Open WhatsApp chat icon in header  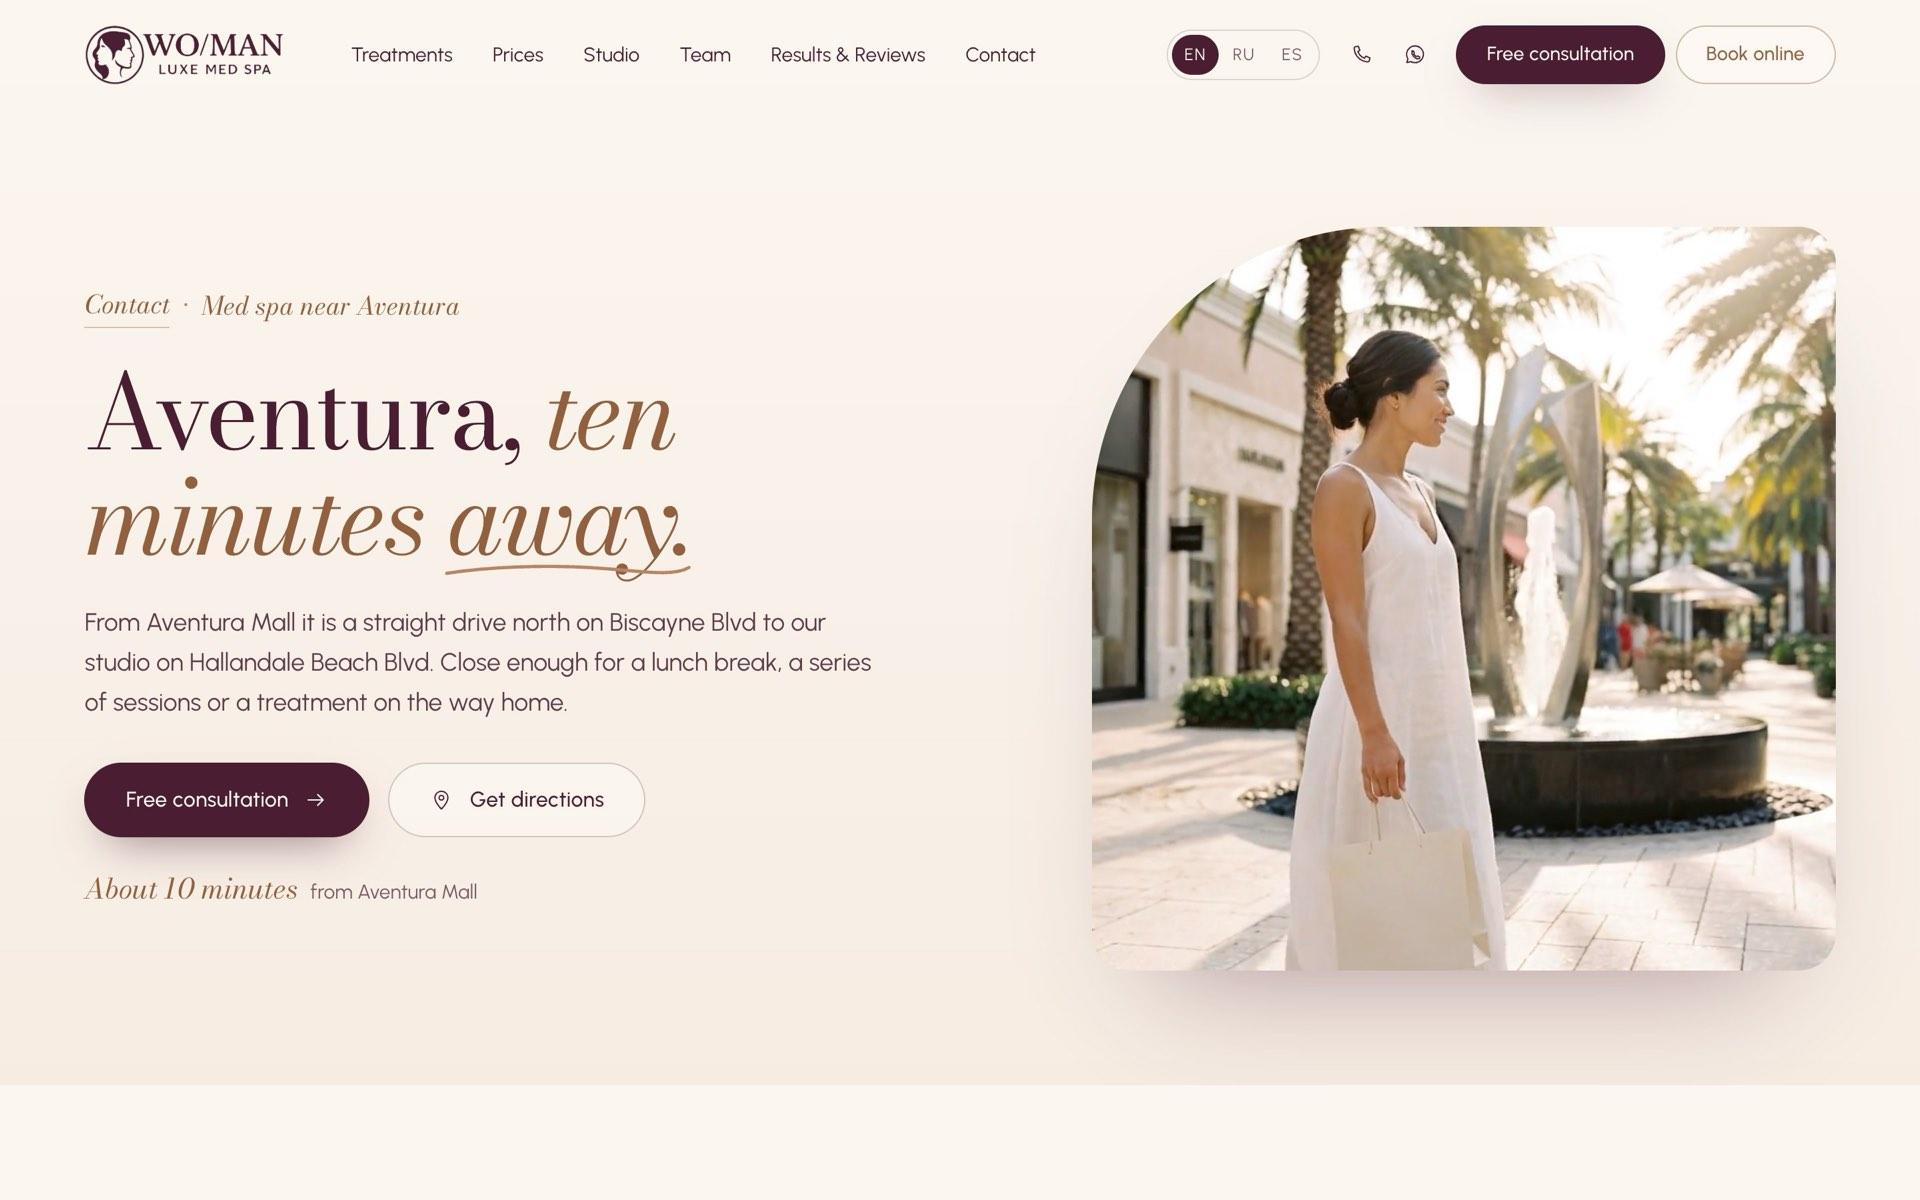pos(1414,54)
